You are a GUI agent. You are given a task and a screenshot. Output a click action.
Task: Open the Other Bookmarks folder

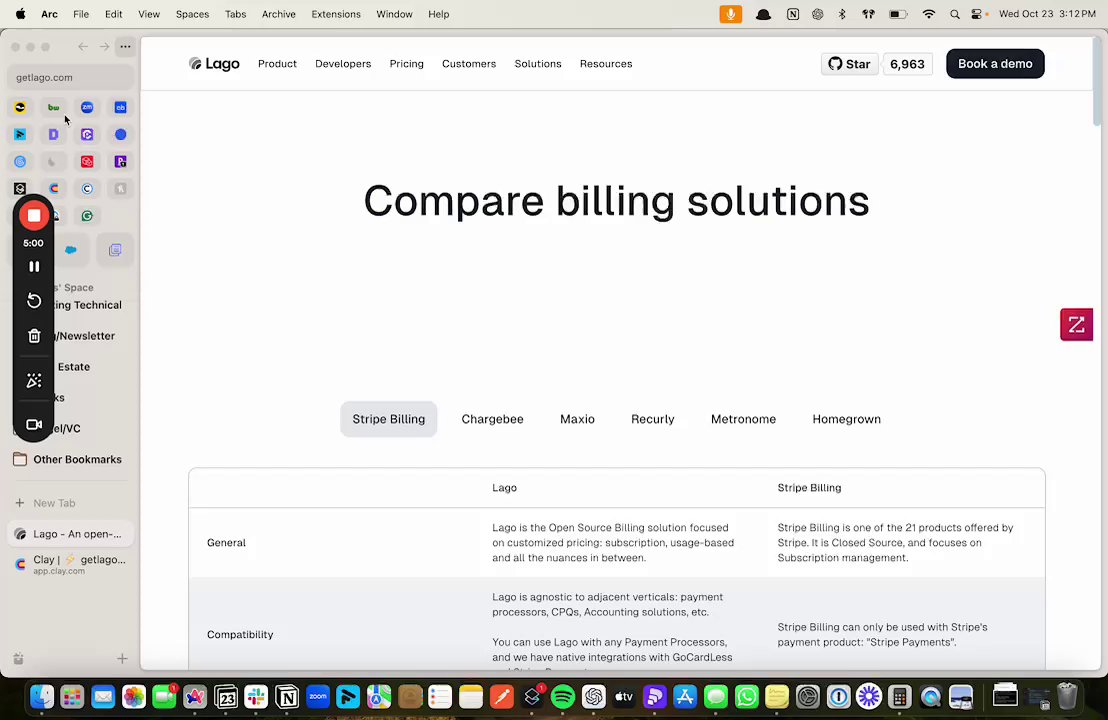click(68, 459)
